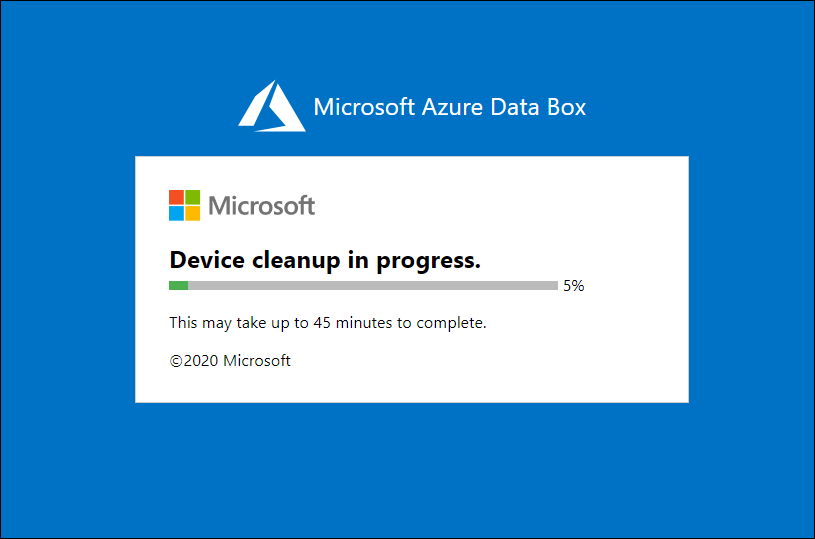The image size is (815, 539).
Task: Click the red square of Microsoft logo
Action: 176,197
